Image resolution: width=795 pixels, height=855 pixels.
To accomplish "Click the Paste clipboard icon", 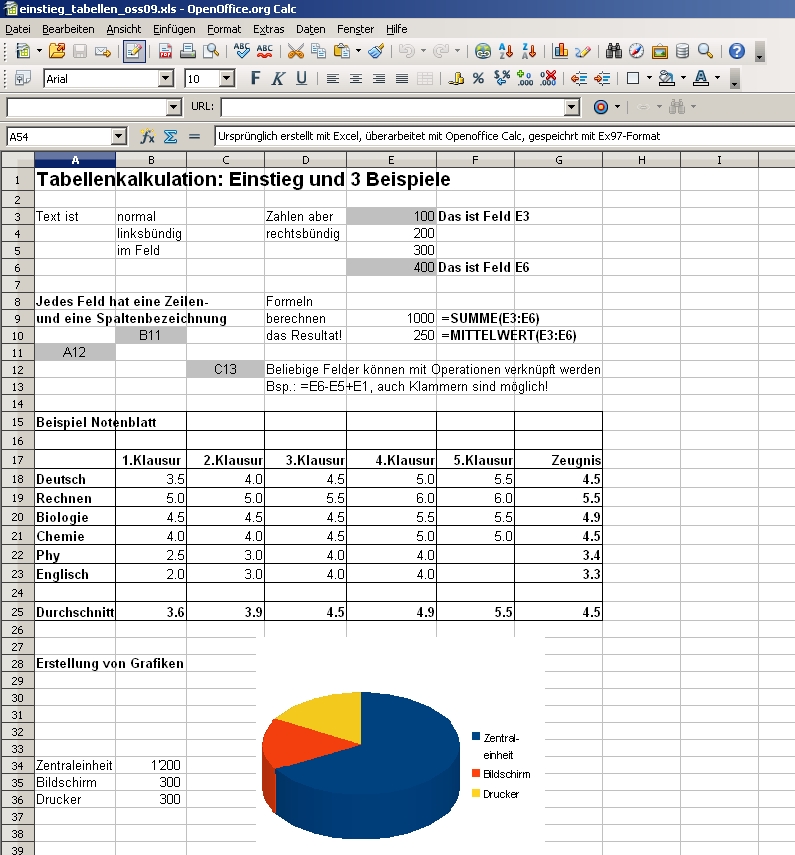I will (342, 51).
